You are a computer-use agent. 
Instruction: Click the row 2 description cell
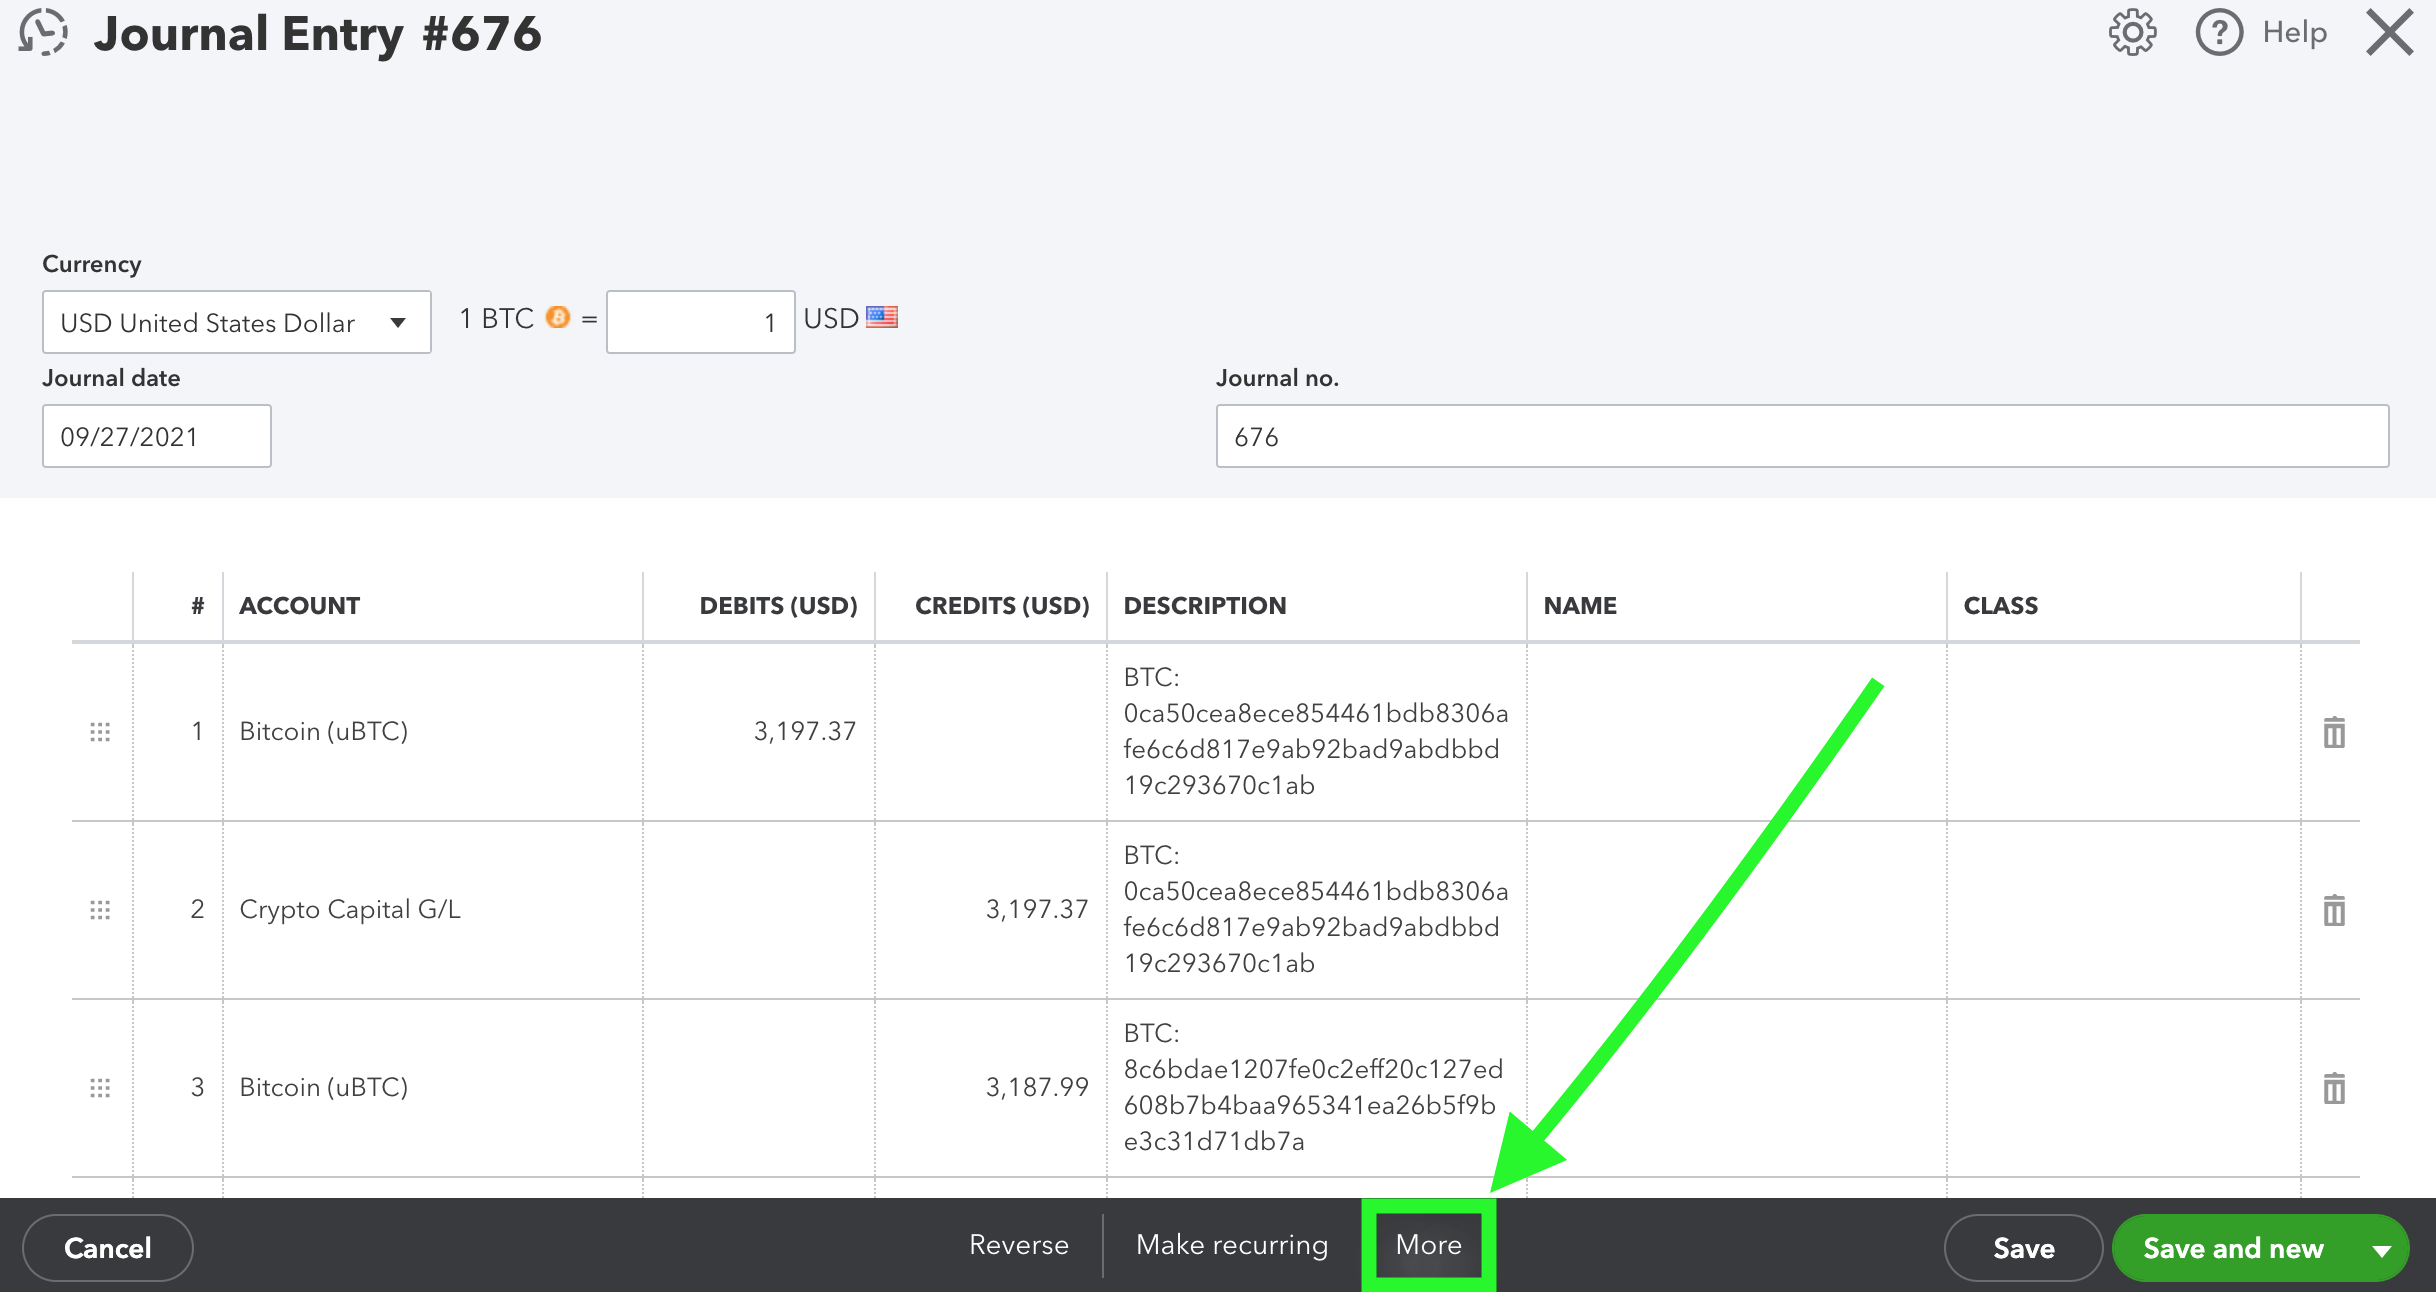[1317, 910]
